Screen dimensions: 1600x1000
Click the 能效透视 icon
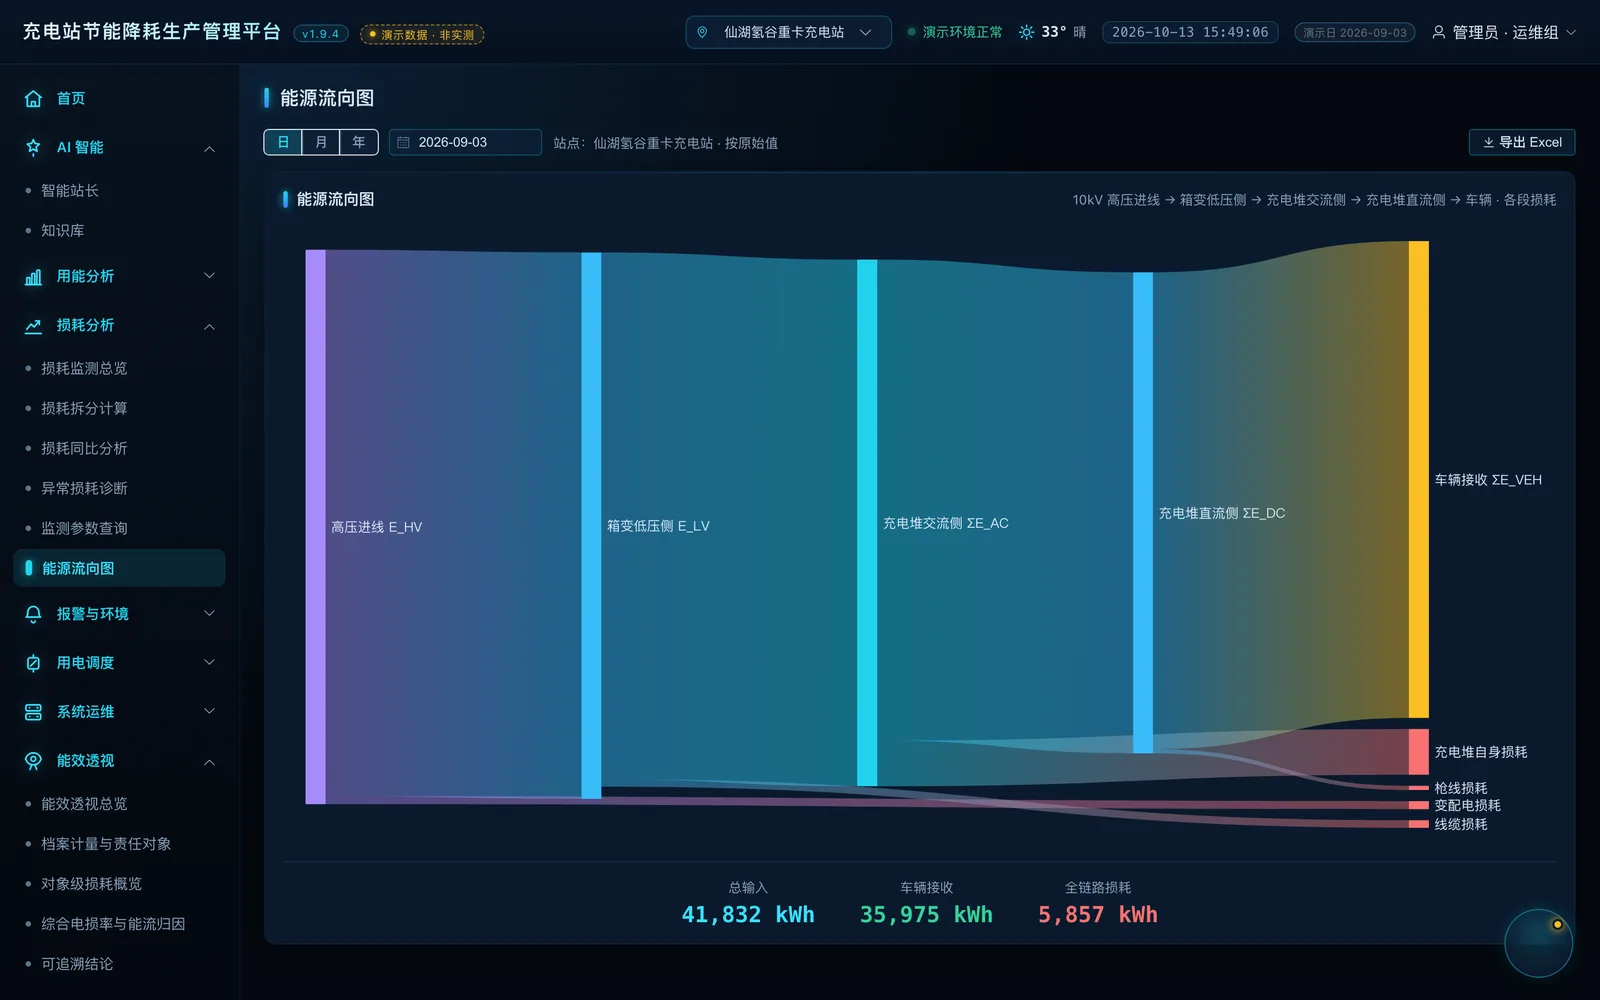tap(33, 761)
